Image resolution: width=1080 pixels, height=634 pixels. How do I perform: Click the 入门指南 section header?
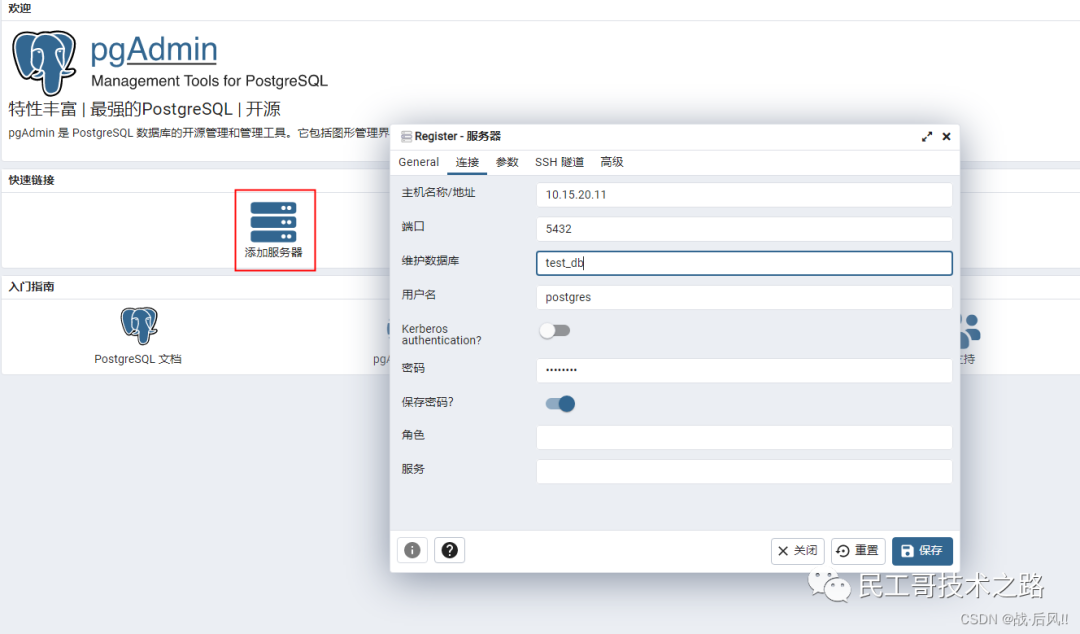[x=31, y=287]
